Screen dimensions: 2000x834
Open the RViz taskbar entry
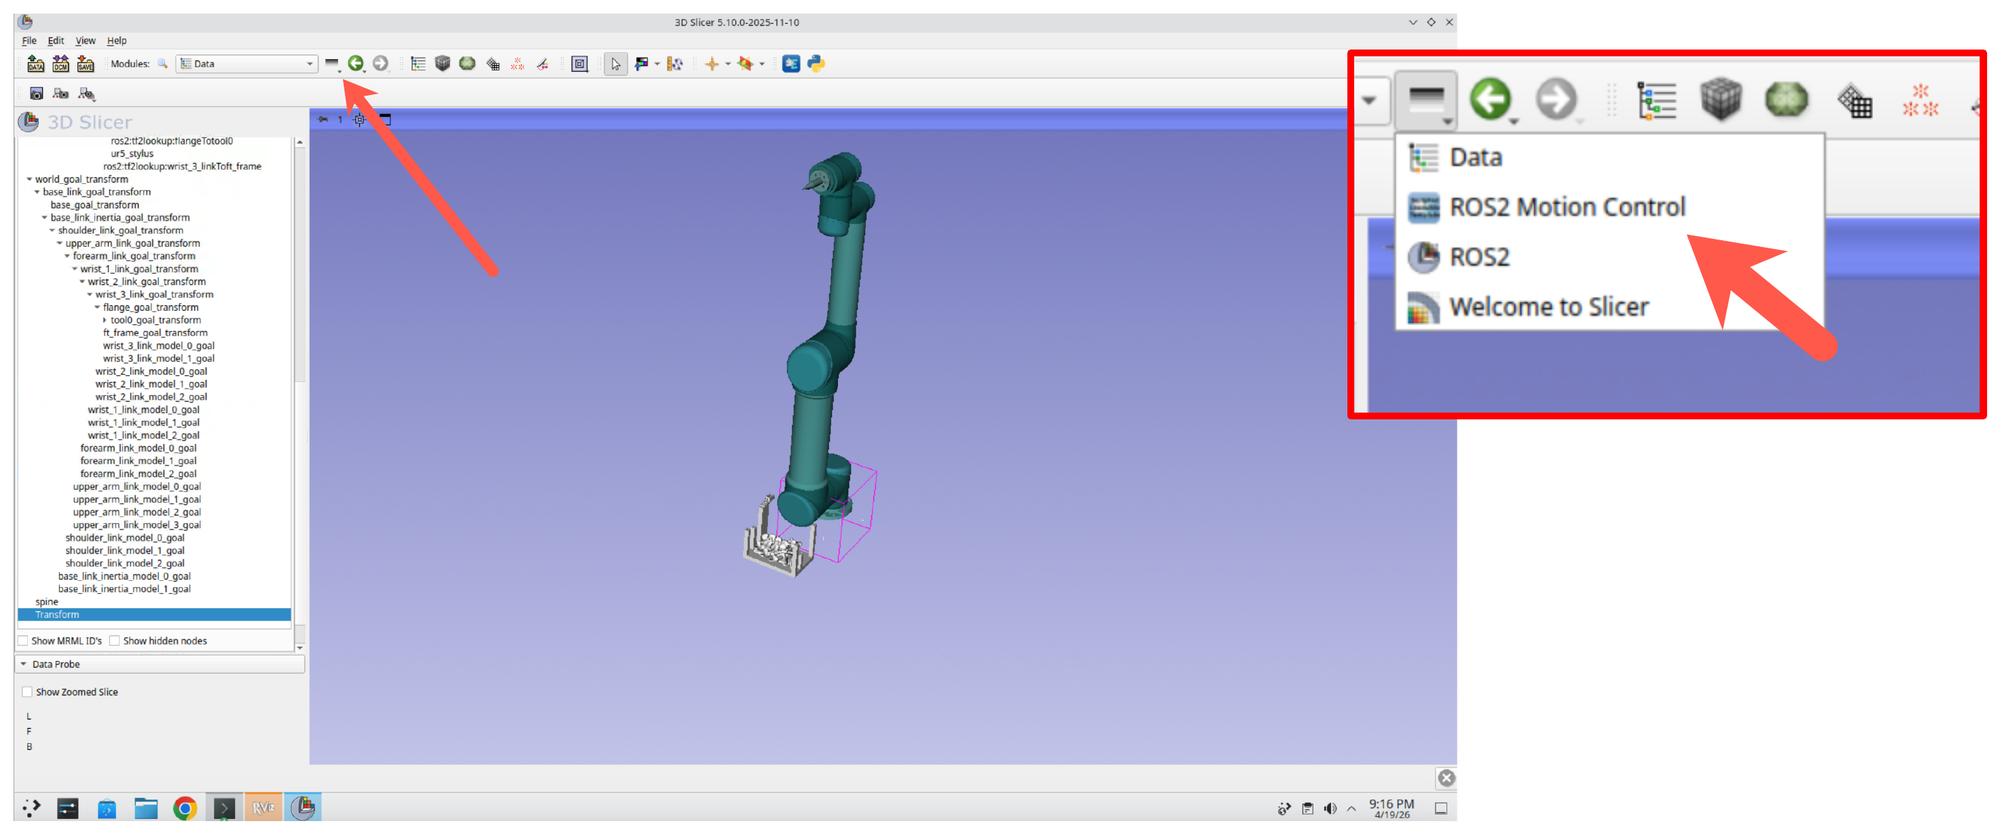(264, 808)
